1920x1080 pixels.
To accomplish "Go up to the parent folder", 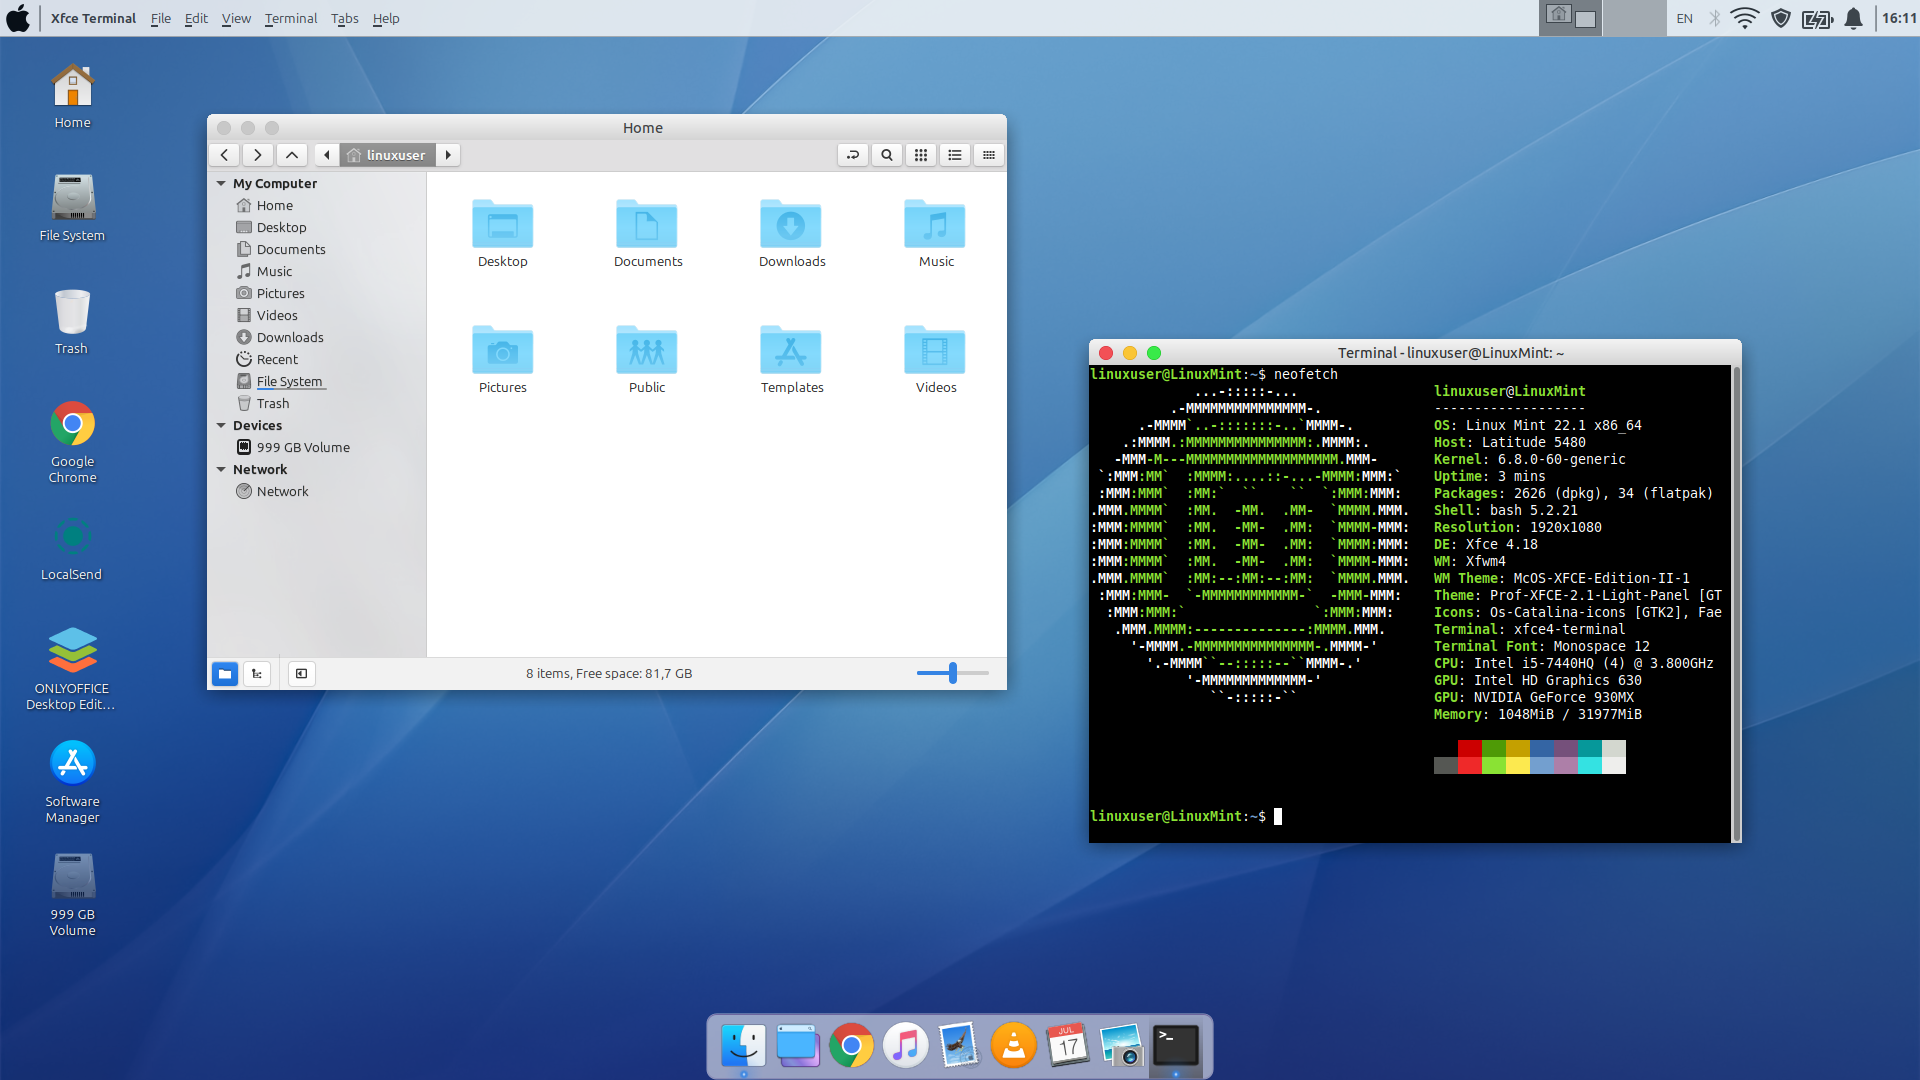I will (x=292, y=155).
